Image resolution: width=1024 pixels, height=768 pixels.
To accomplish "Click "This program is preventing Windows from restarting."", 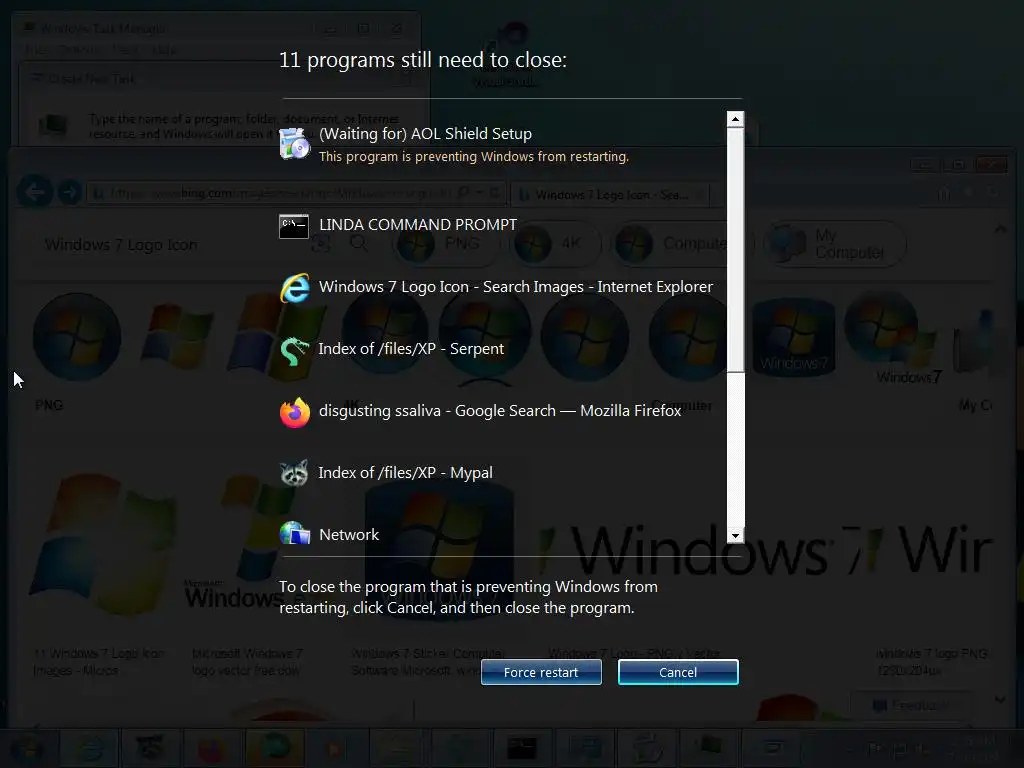I will [473, 157].
